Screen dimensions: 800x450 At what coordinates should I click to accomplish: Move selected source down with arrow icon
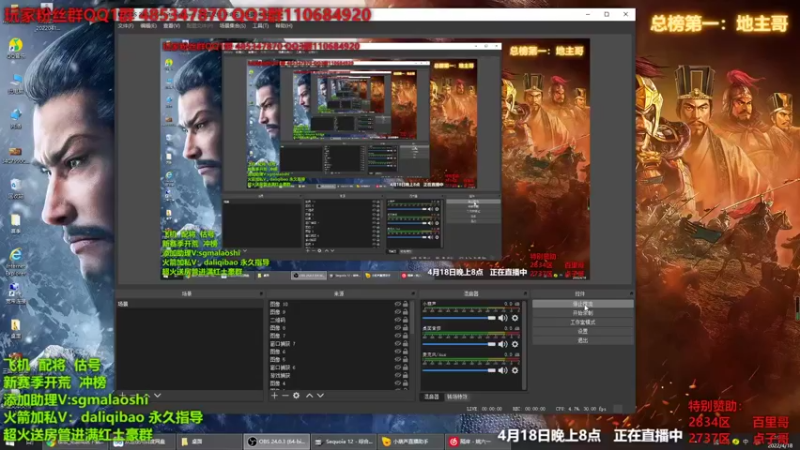[x=320, y=395]
